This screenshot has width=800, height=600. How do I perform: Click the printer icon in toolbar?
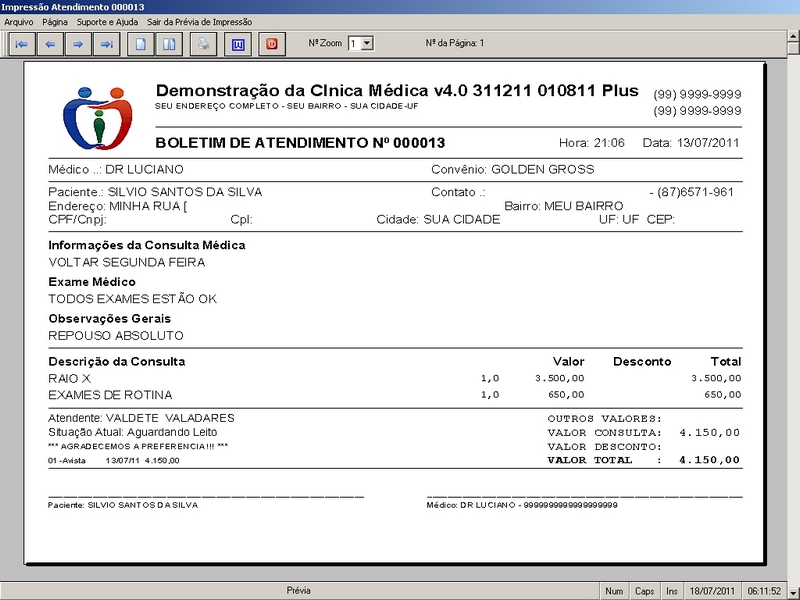pos(203,44)
